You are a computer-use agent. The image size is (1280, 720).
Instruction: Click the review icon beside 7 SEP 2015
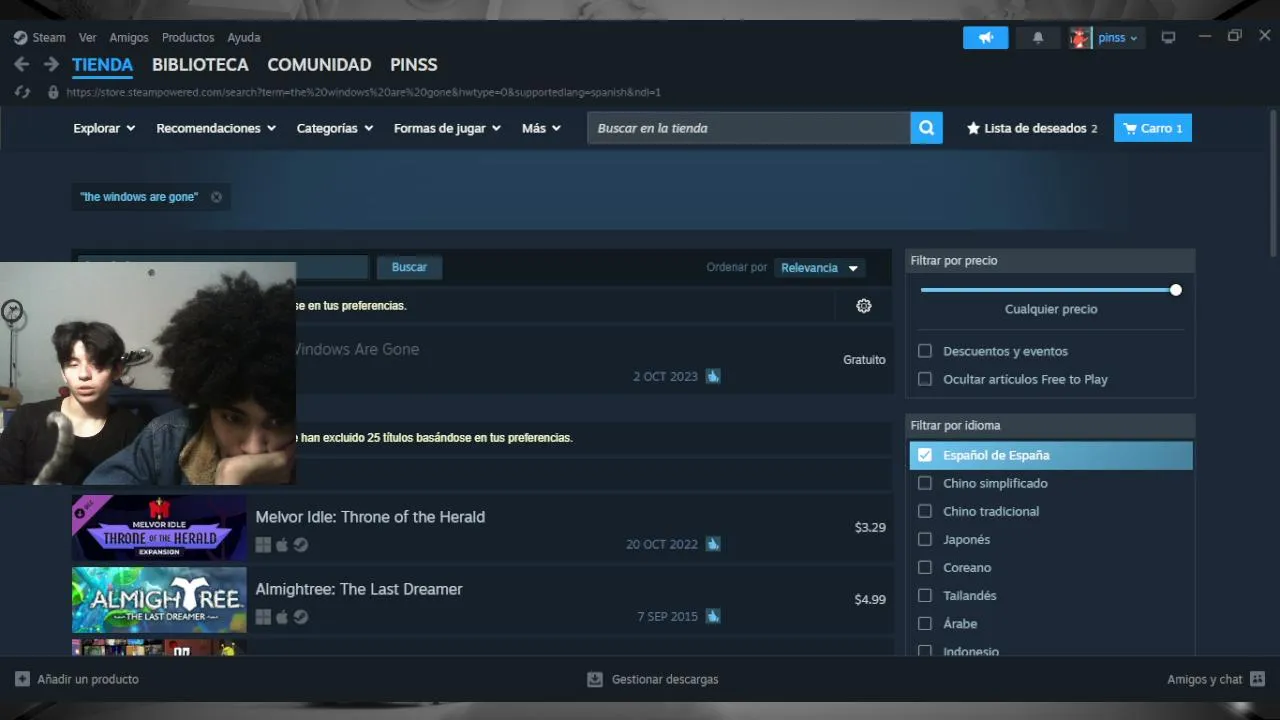click(713, 616)
